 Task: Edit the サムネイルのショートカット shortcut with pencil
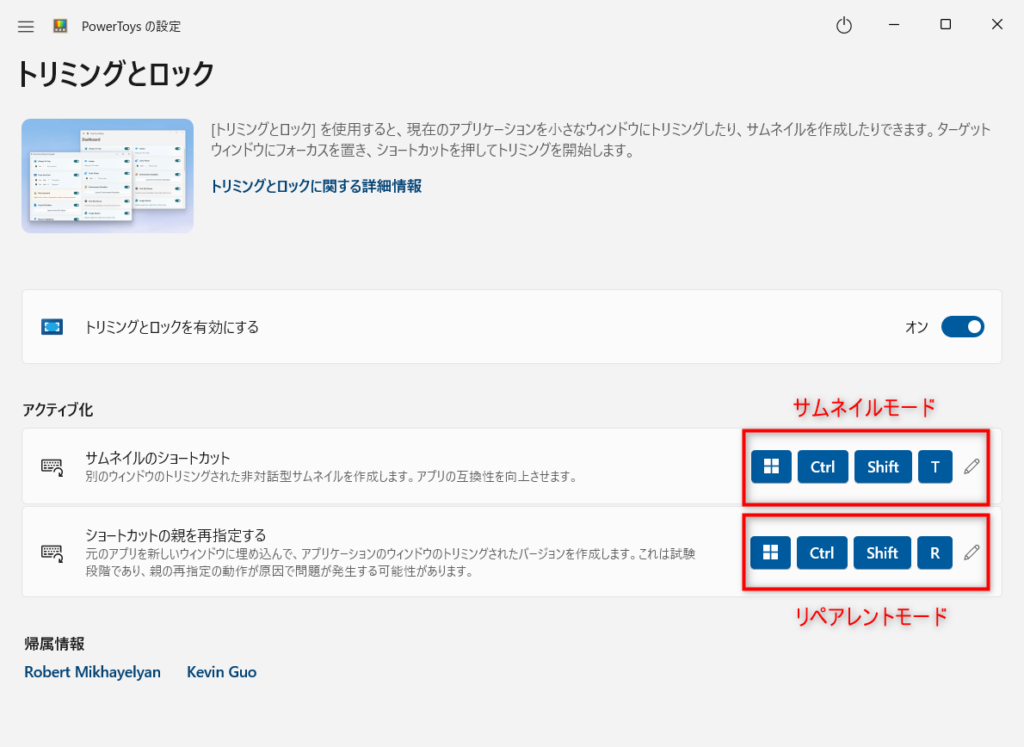point(972,466)
